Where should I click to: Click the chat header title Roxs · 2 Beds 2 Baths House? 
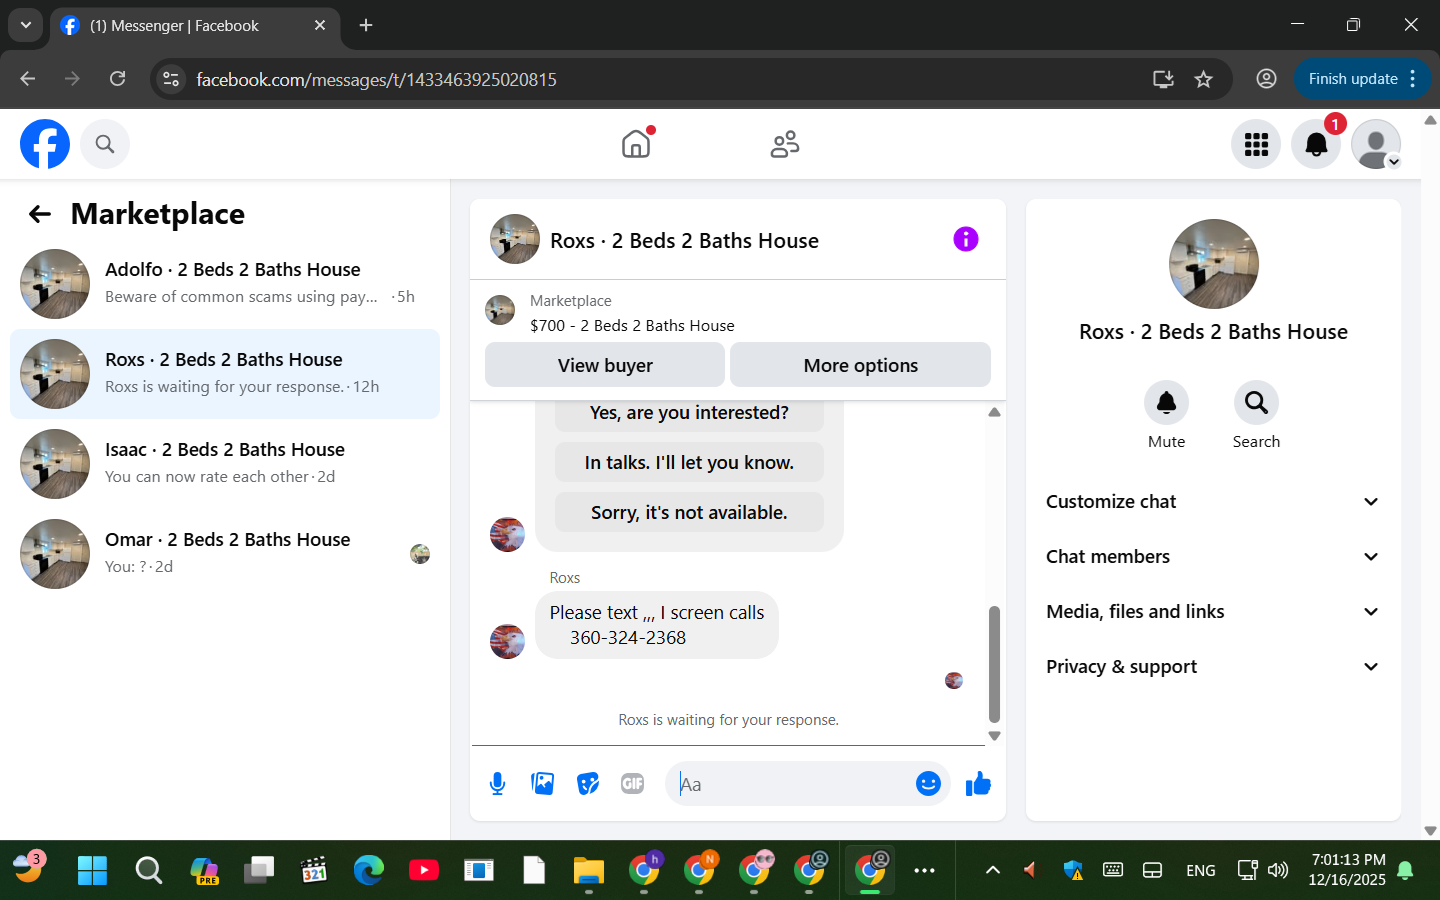coord(684,240)
